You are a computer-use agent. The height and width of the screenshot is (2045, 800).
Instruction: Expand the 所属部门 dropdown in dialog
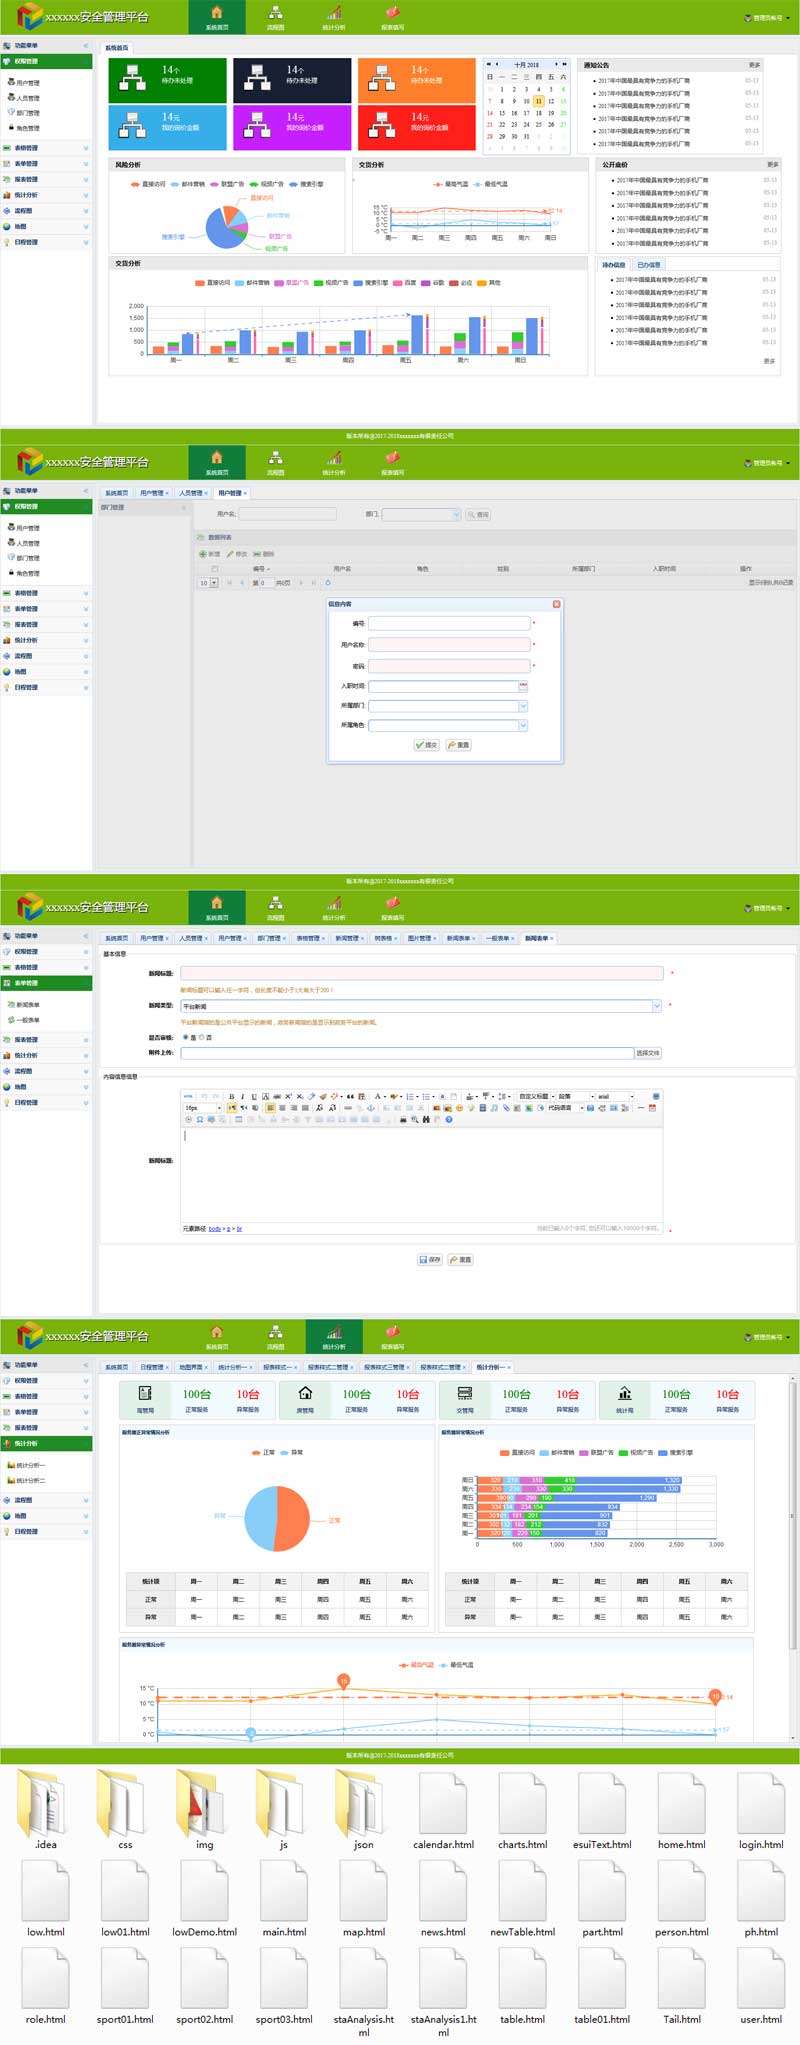(x=522, y=706)
